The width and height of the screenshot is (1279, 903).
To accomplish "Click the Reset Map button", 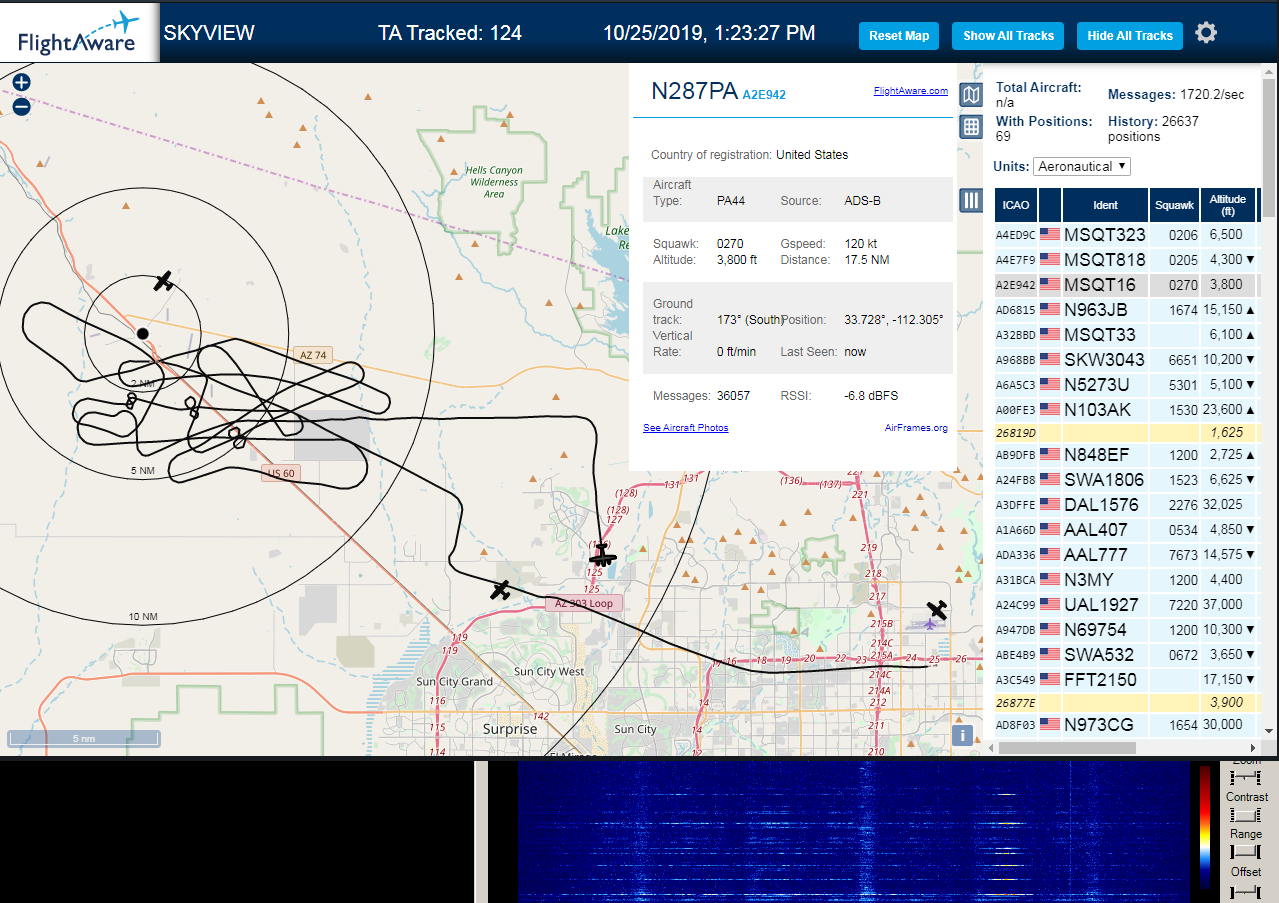I will [x=899, y=36].
